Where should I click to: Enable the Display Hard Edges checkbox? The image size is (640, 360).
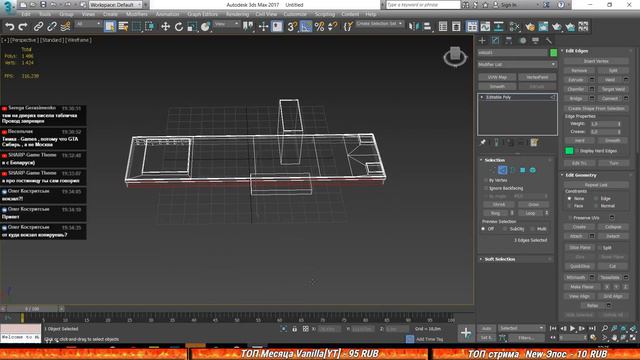(x=578, y=151)
